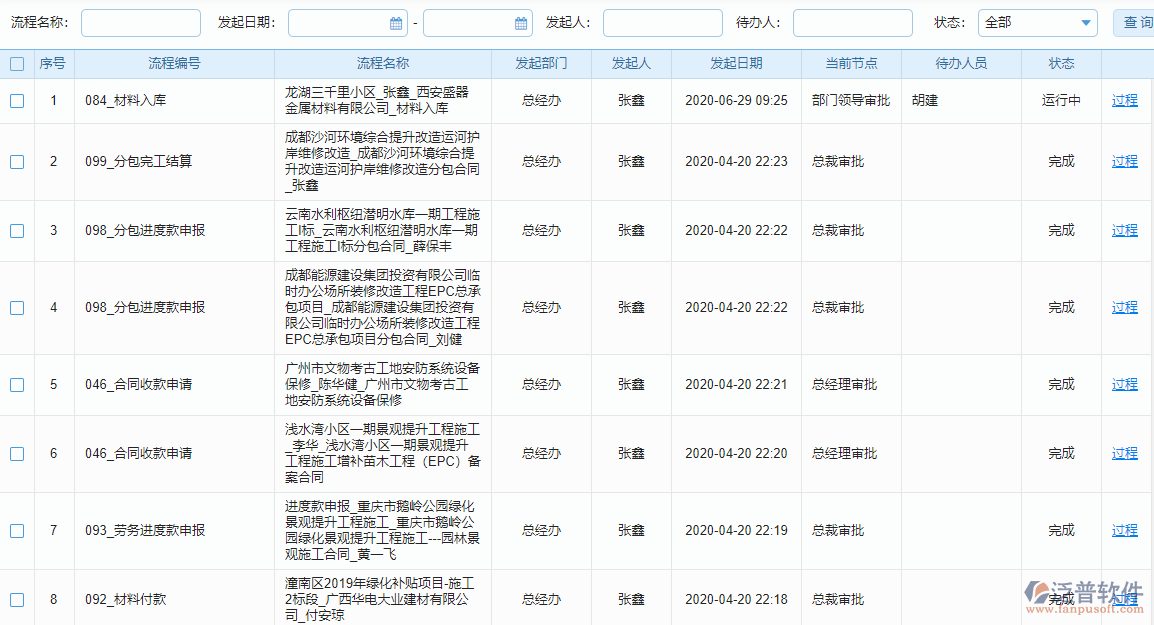This screenshot has width=1154, height=625.
Task: Tick the checkbox for 092_材料付款 row
Action: click(x=17, y=600)
